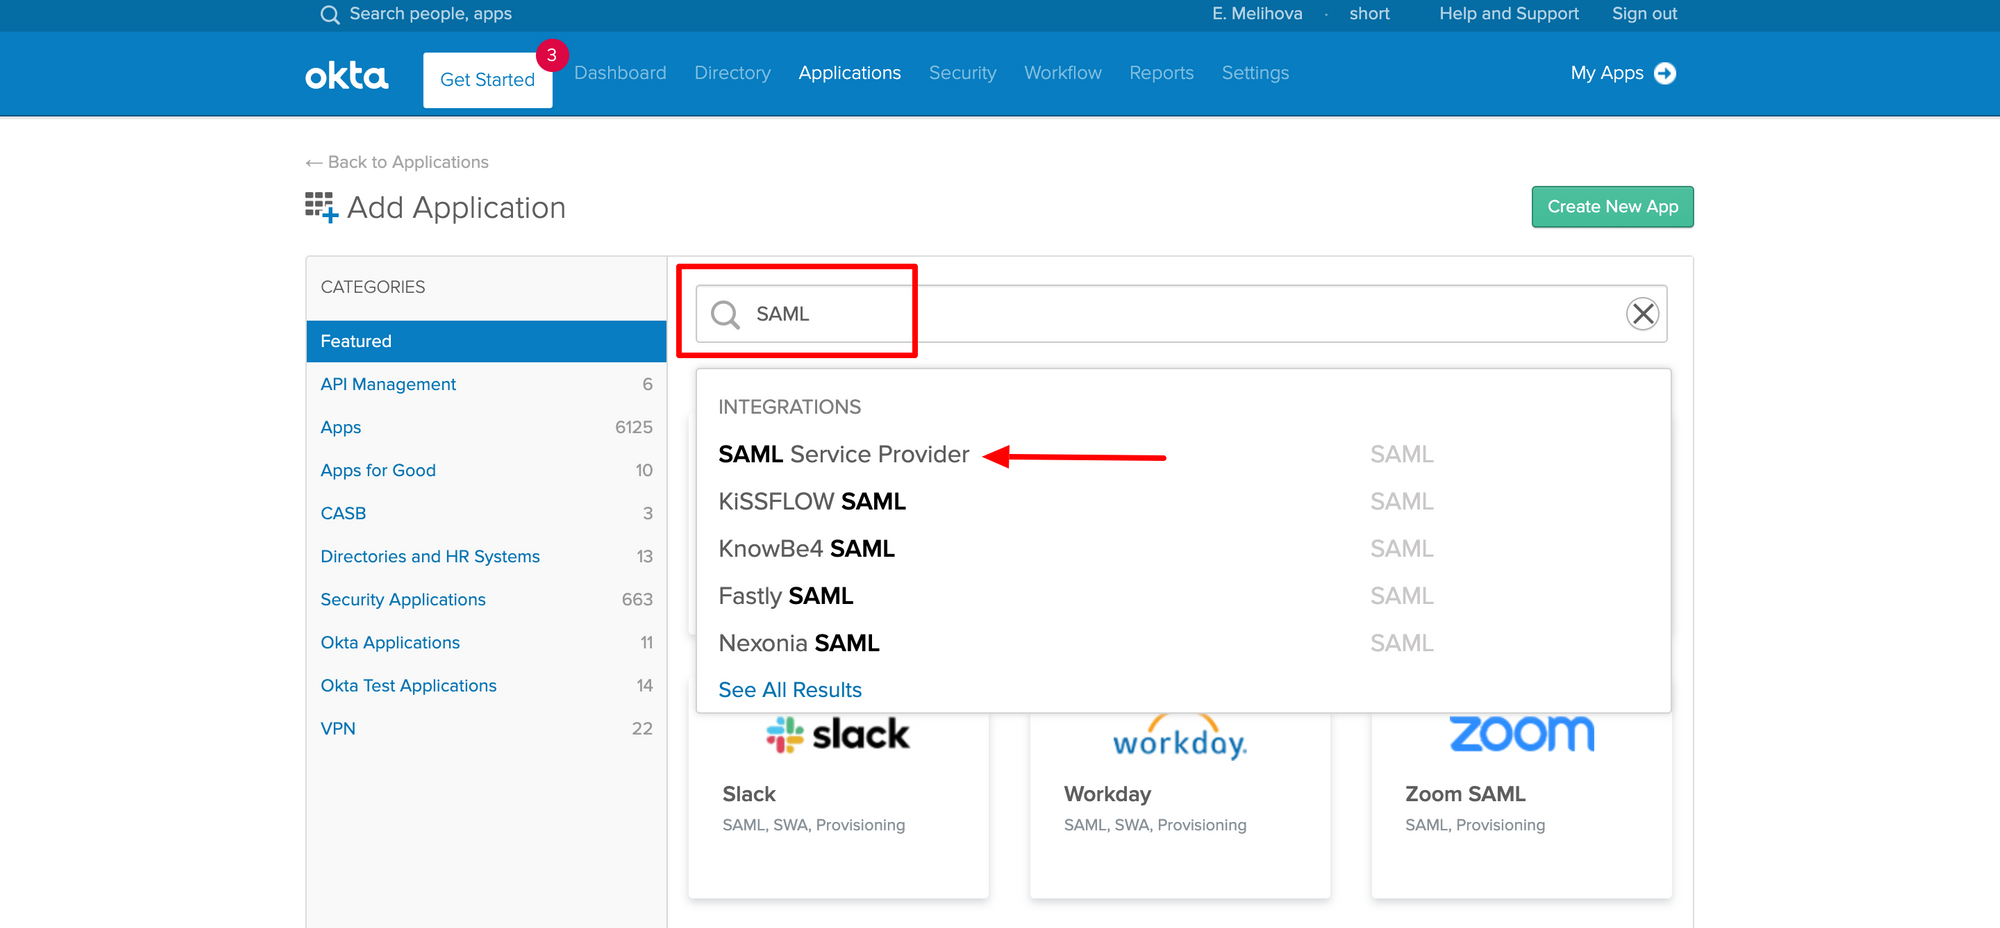Select SAML Service Provider integration
Screen dimensions: 2000x928
point(844,455)
